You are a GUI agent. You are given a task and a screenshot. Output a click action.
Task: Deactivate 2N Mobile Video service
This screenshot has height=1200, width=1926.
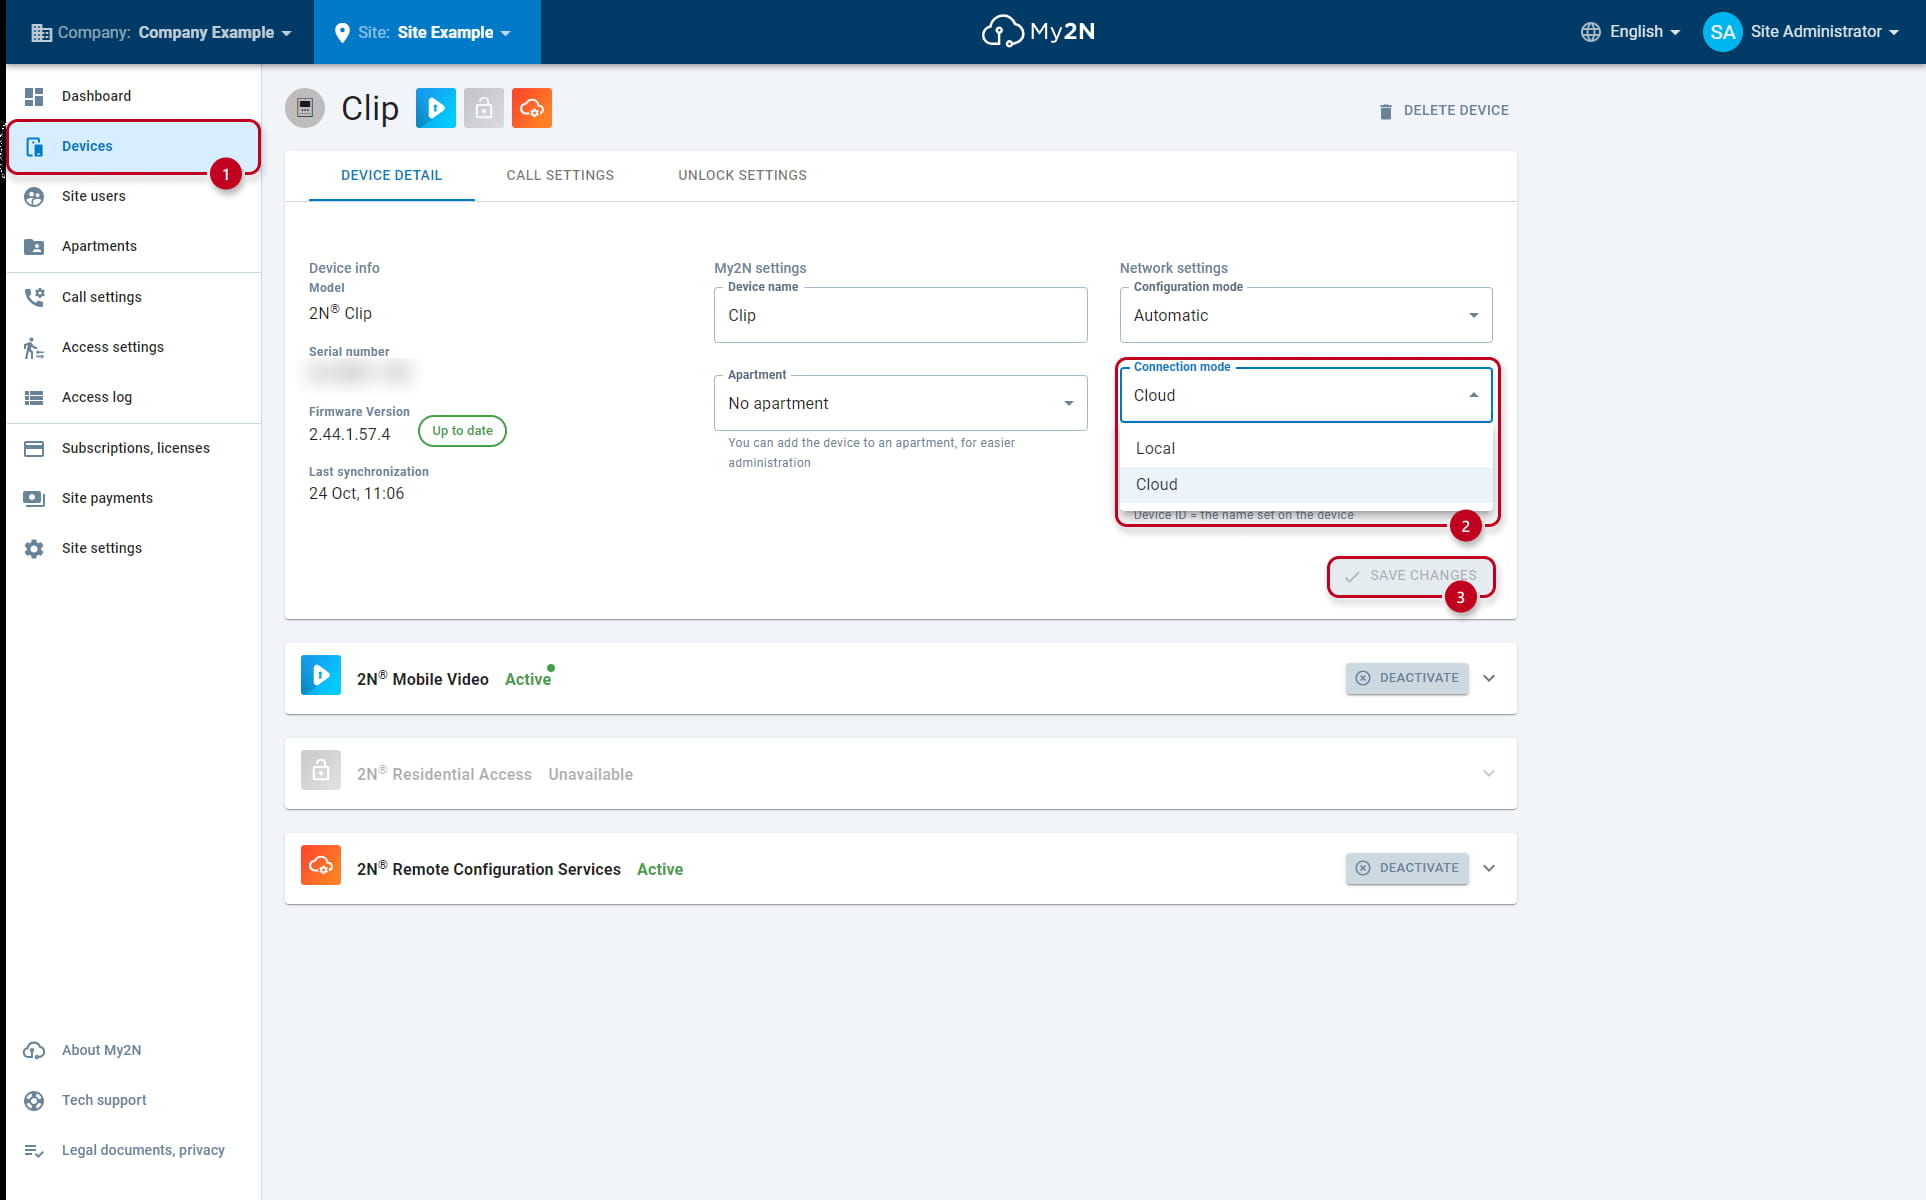[1407, 678]
